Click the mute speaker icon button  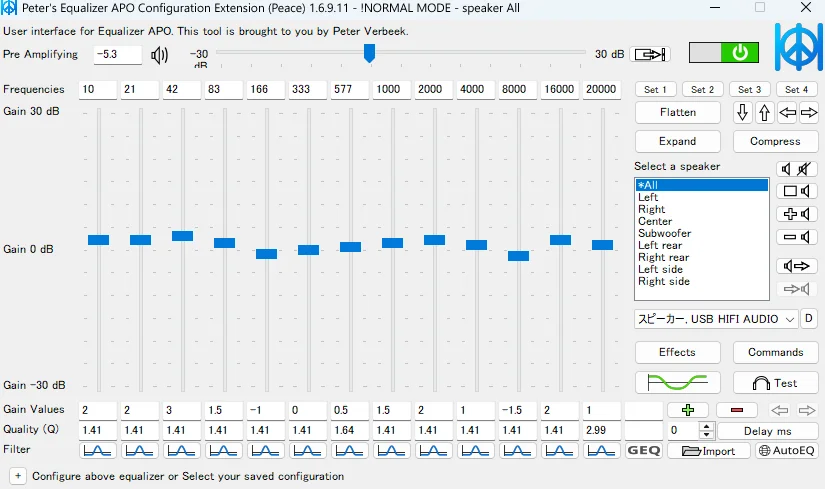[x=797, y=169]
